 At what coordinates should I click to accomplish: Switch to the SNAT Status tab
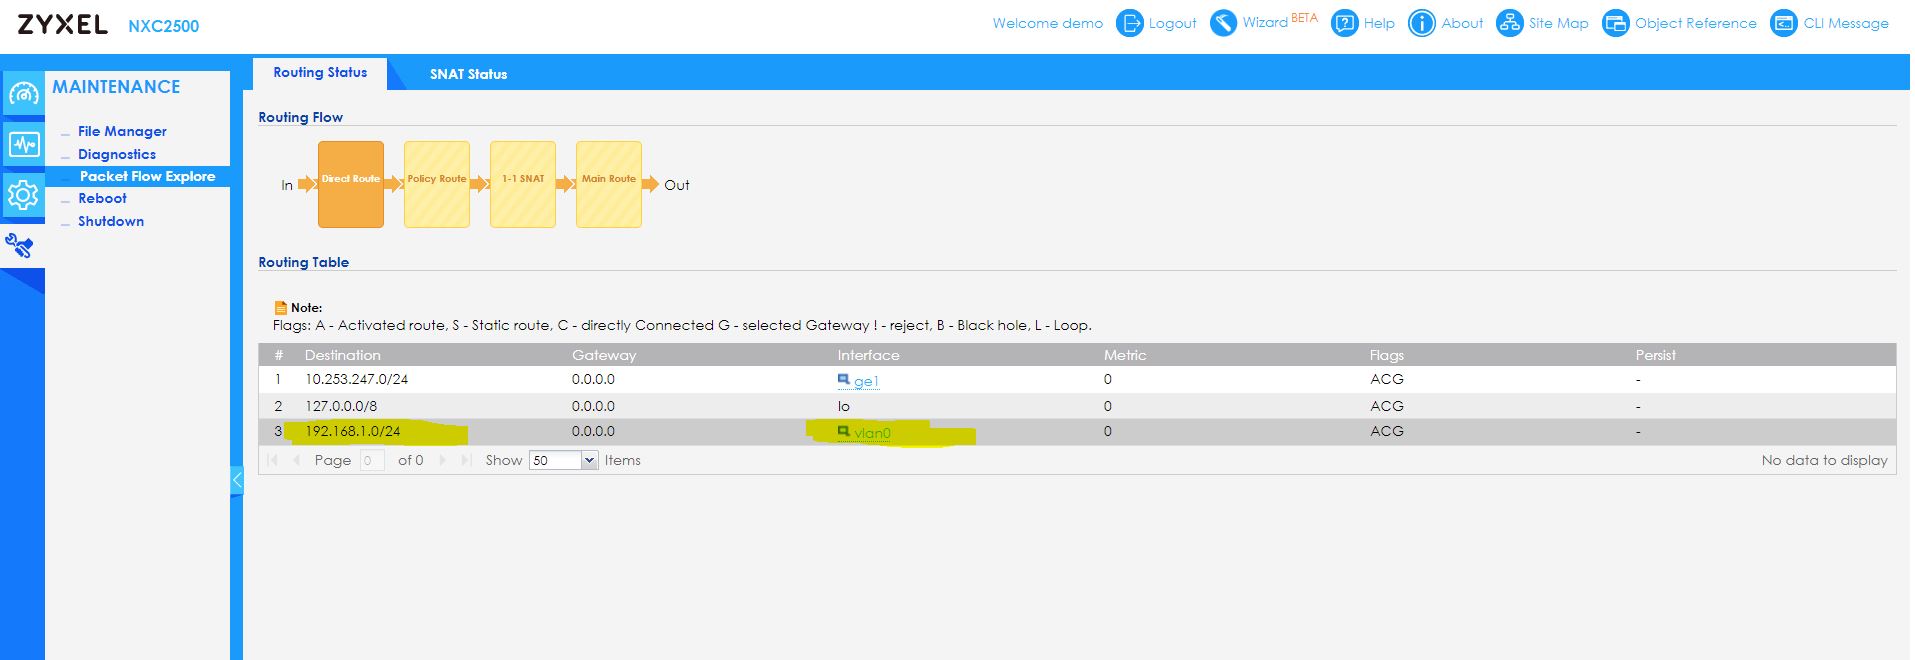click(468, 74)
